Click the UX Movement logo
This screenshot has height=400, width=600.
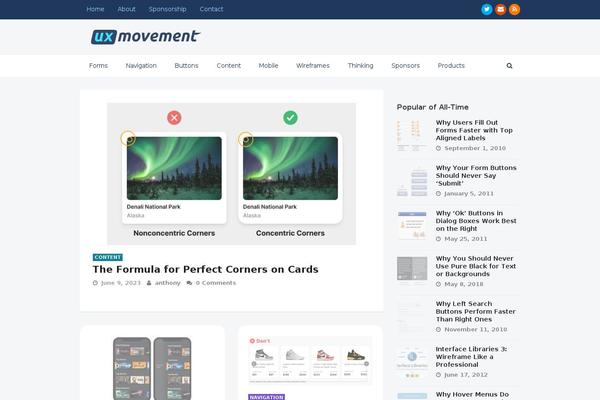[x=145, y=37]
